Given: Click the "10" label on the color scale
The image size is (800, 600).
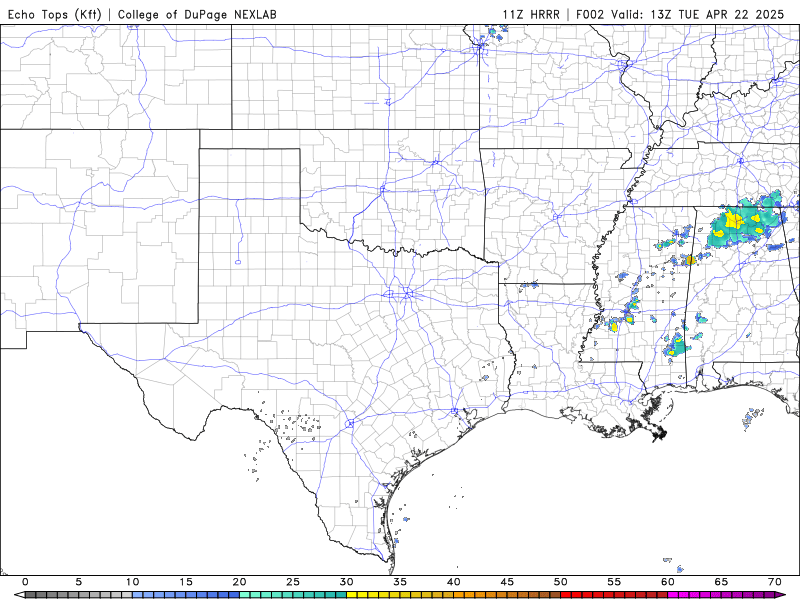Looking at the screenshot, I should [133, 582].
